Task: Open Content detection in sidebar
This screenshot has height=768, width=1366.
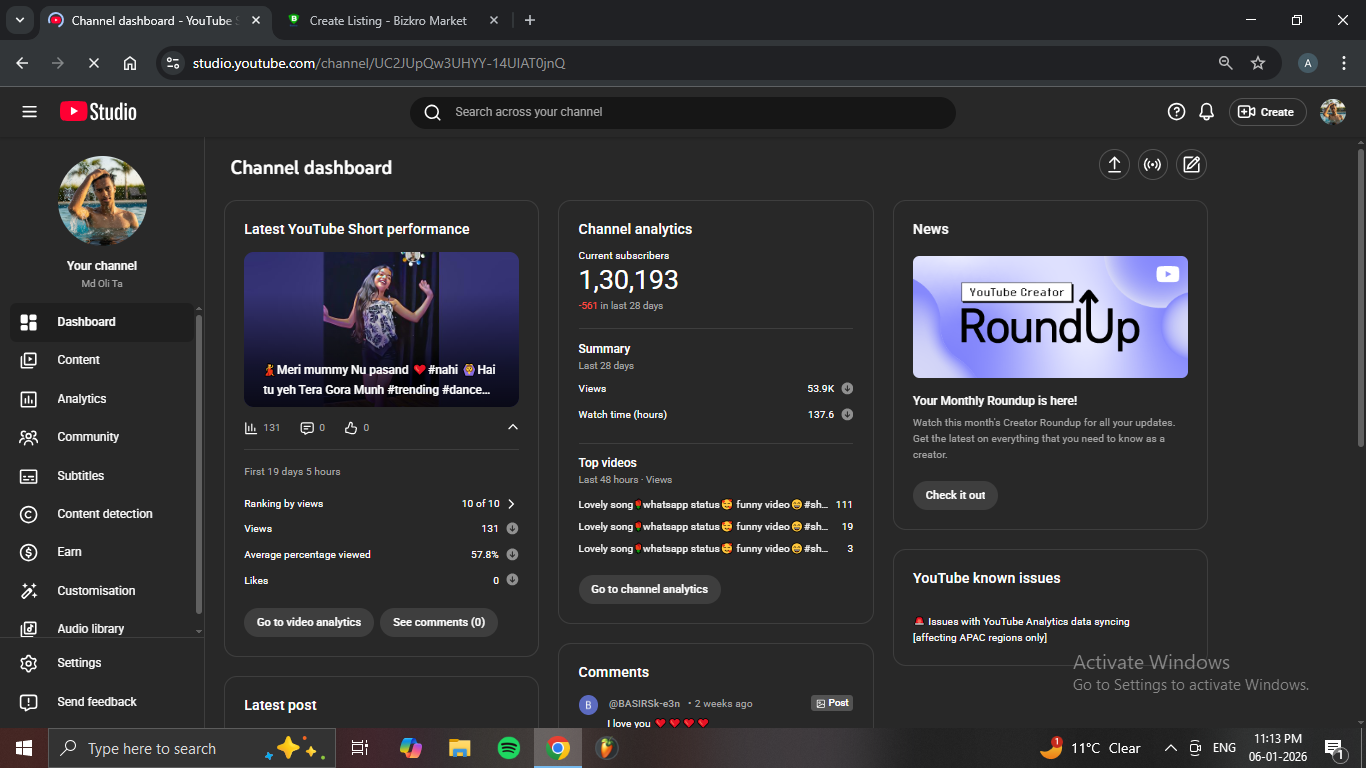Action: point(104,514)
